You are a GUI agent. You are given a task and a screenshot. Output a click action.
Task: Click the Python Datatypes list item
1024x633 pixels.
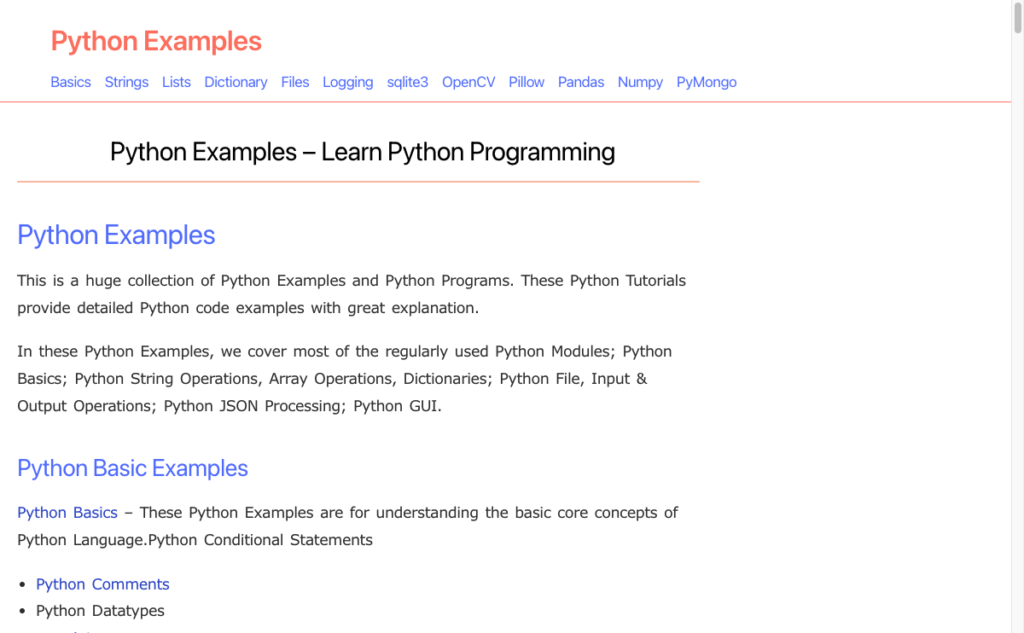pos(100,611)
